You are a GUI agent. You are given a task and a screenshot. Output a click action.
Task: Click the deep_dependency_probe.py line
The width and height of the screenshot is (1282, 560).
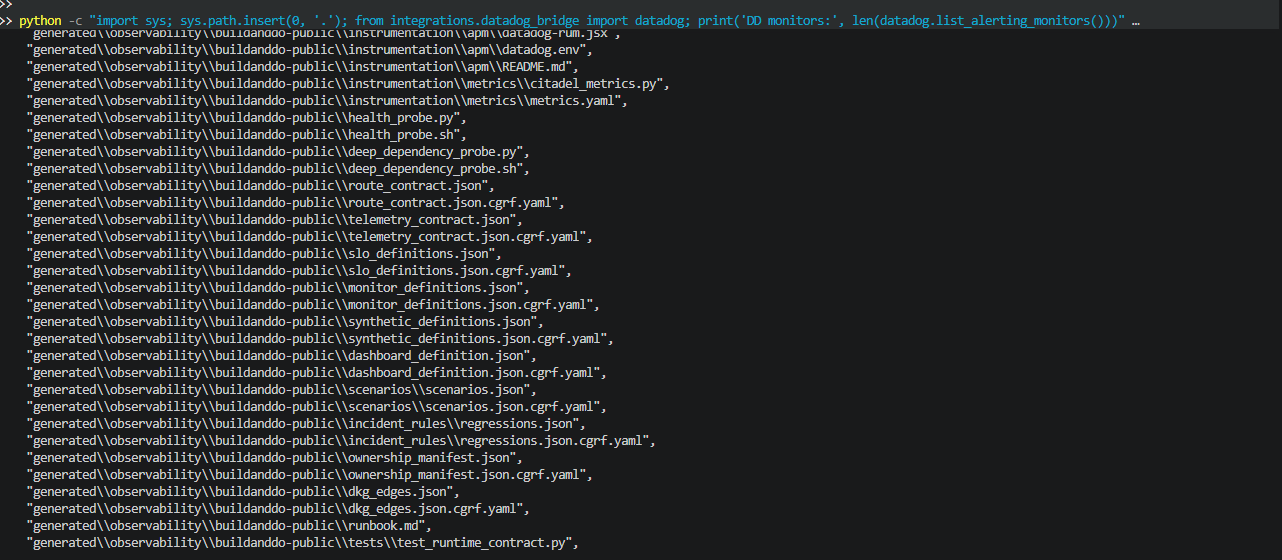[x=278, y=152]
